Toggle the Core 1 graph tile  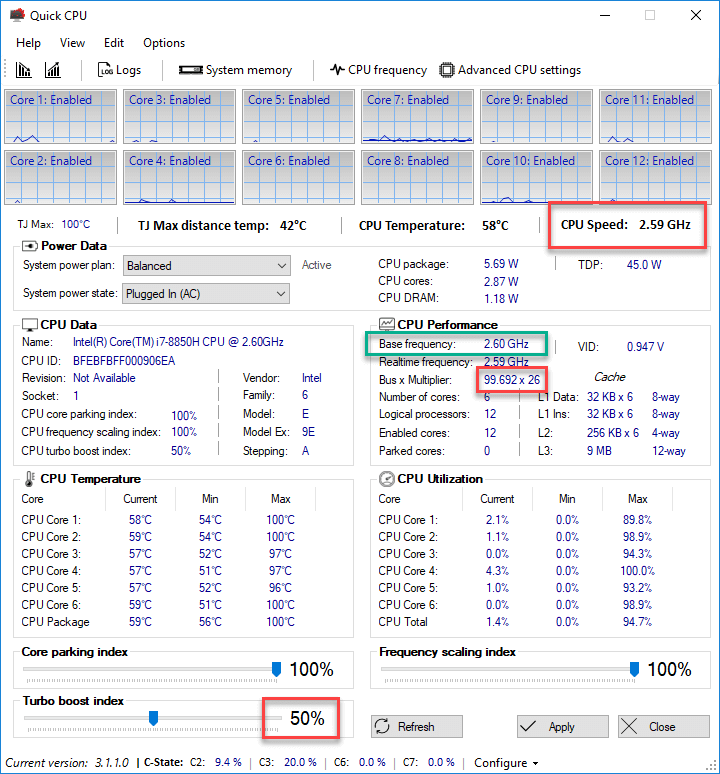click(x=61, y=116)
